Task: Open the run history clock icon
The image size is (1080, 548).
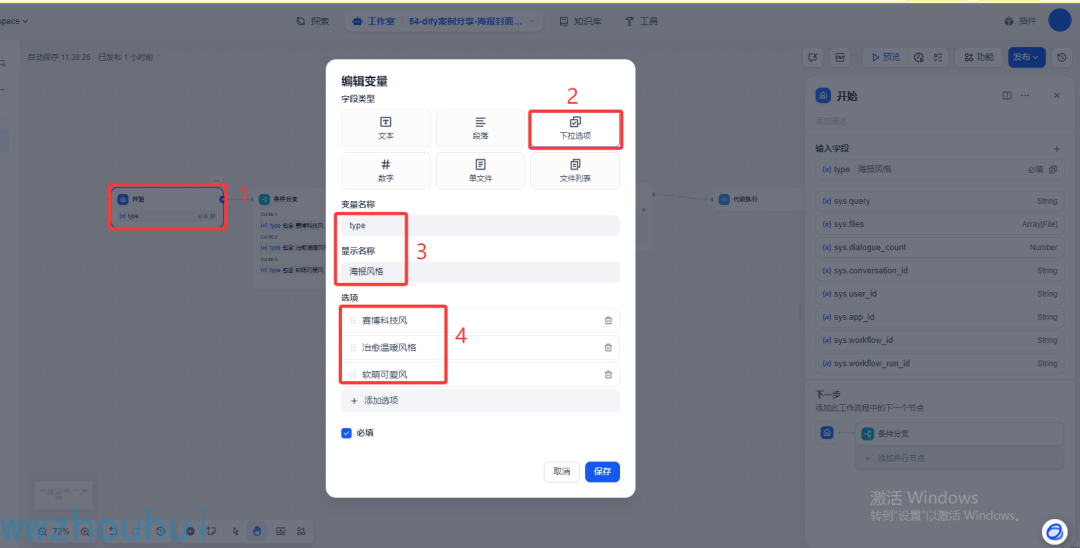Action: [918, 57]
